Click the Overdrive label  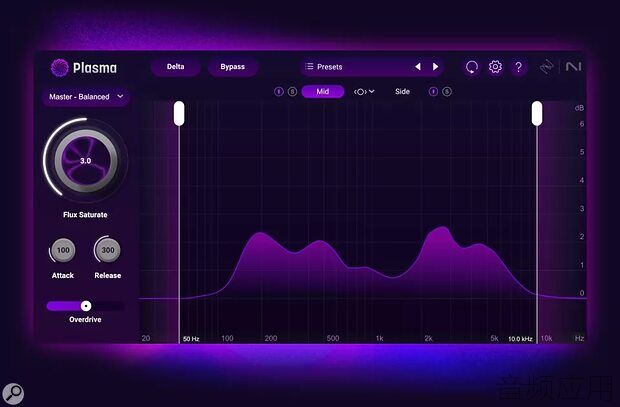pyautogui.click(x=85, y=320)
